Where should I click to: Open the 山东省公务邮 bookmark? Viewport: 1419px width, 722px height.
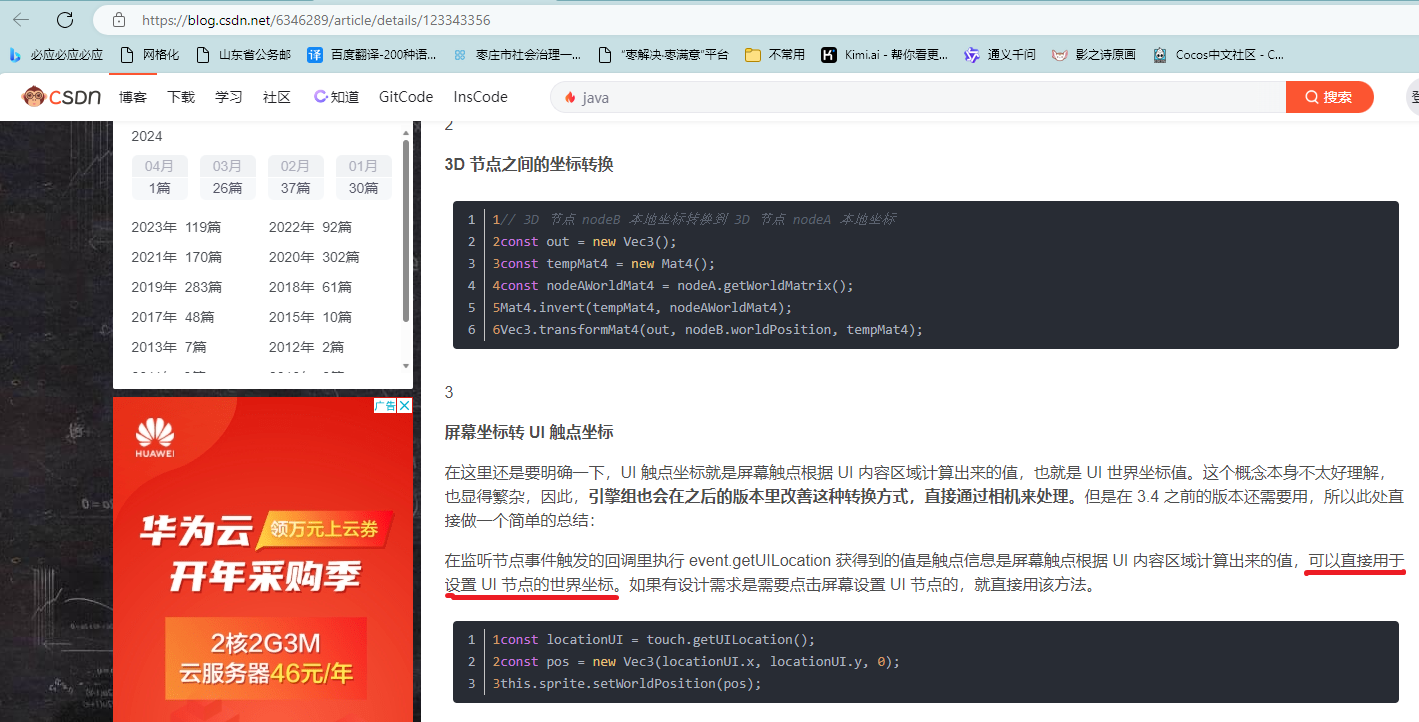[x=244, y=55]
